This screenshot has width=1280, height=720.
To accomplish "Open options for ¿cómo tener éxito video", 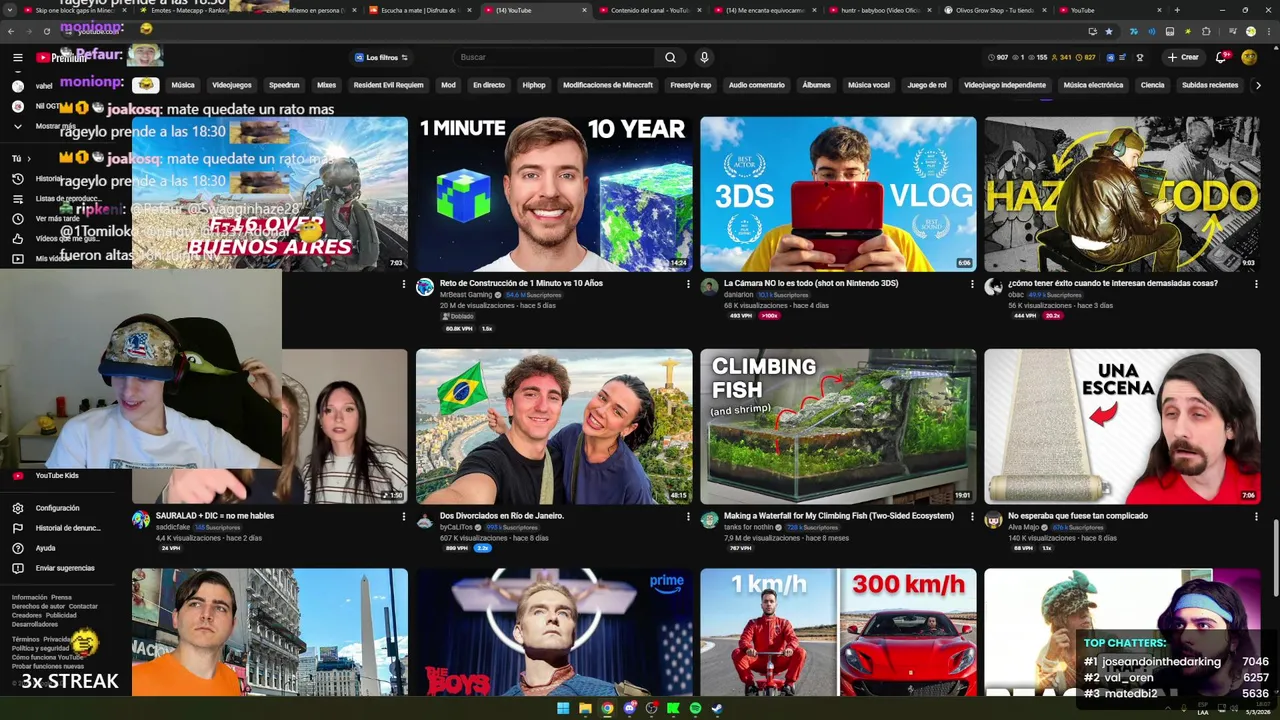I will click(x=1256, y=284).
